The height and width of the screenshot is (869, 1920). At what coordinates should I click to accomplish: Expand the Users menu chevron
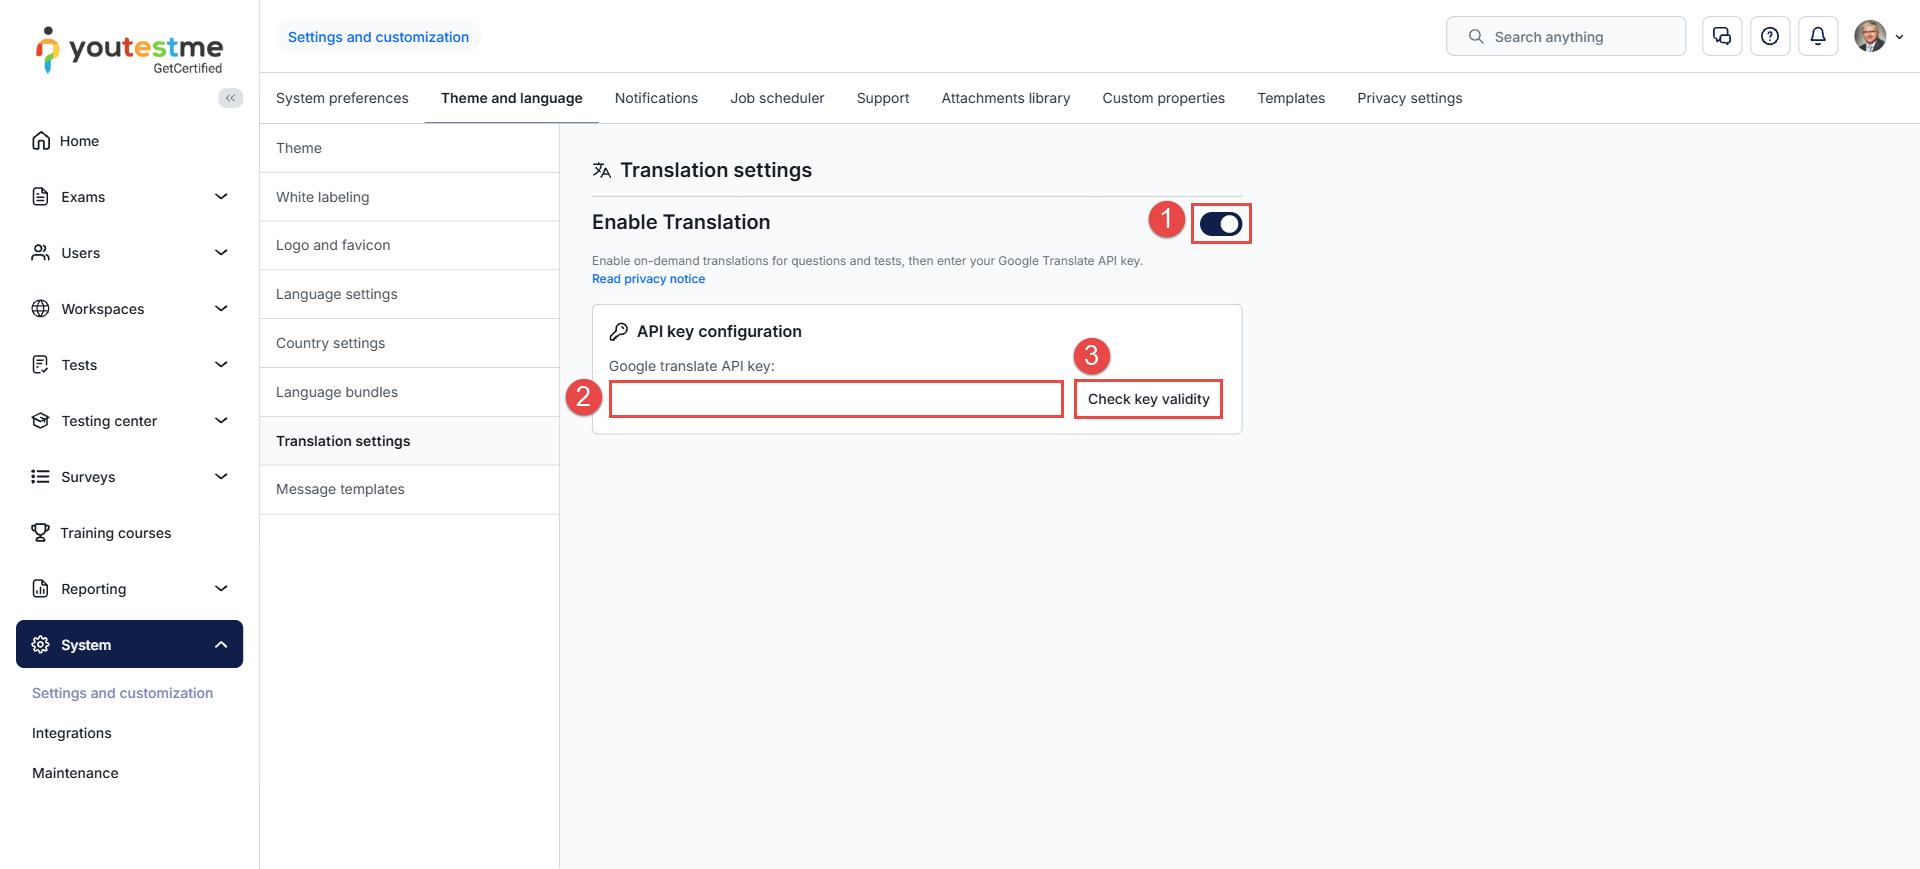[x=221, y=253]
